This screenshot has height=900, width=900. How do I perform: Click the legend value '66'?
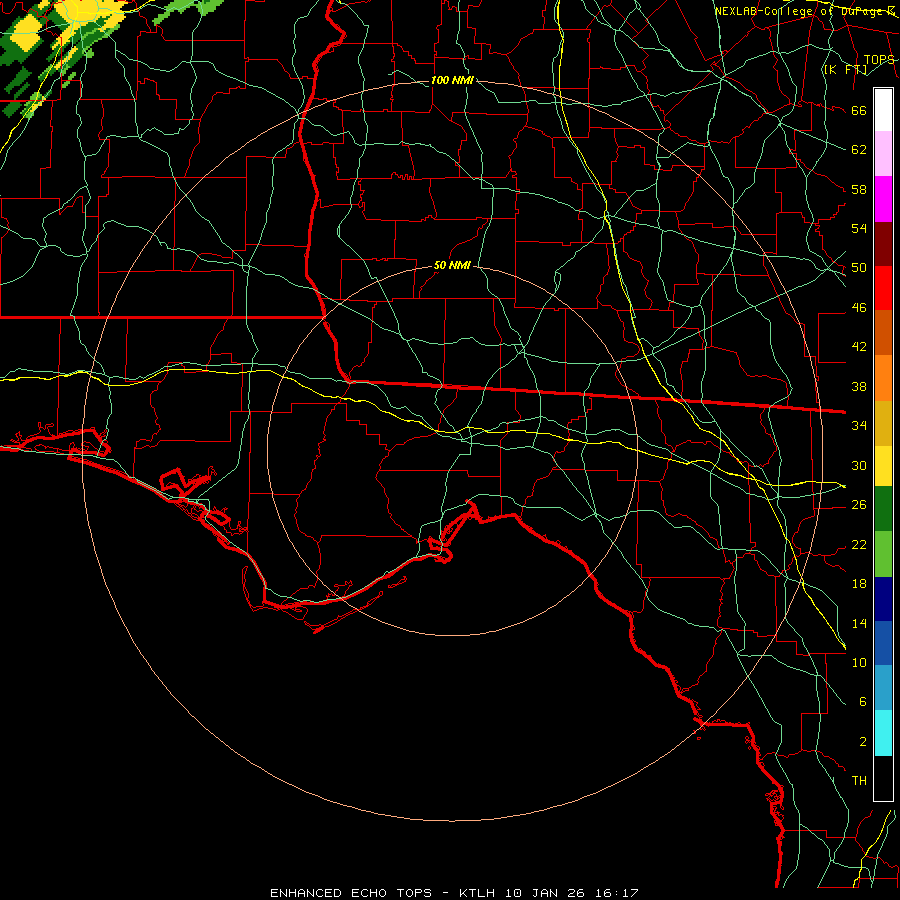[x=859, y=110]
